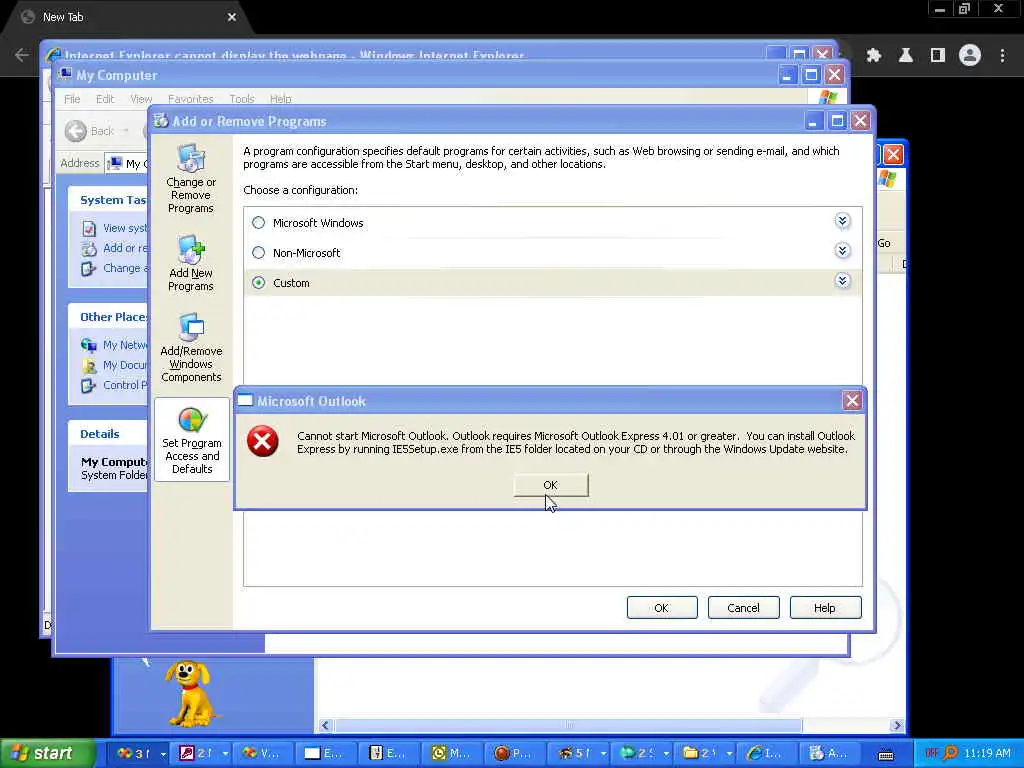Open File menu in My Computer window
1024x768 pixels.
point(72,99)
